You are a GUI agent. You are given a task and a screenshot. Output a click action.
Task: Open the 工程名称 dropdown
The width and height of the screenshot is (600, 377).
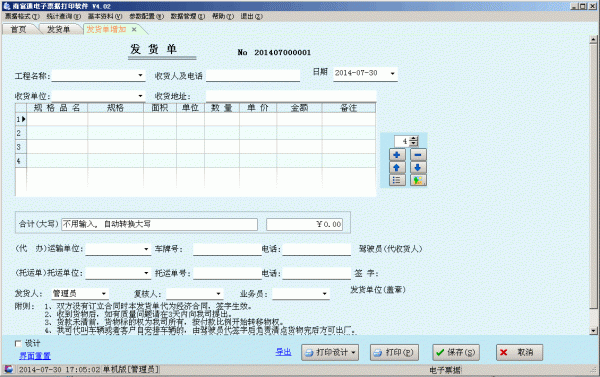click(140, 75)
